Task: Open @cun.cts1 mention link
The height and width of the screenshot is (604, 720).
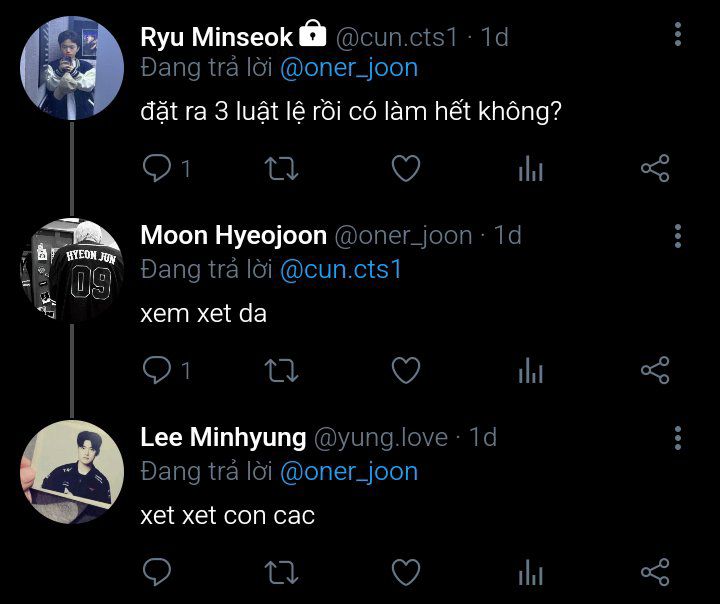Action: point(340,270)
